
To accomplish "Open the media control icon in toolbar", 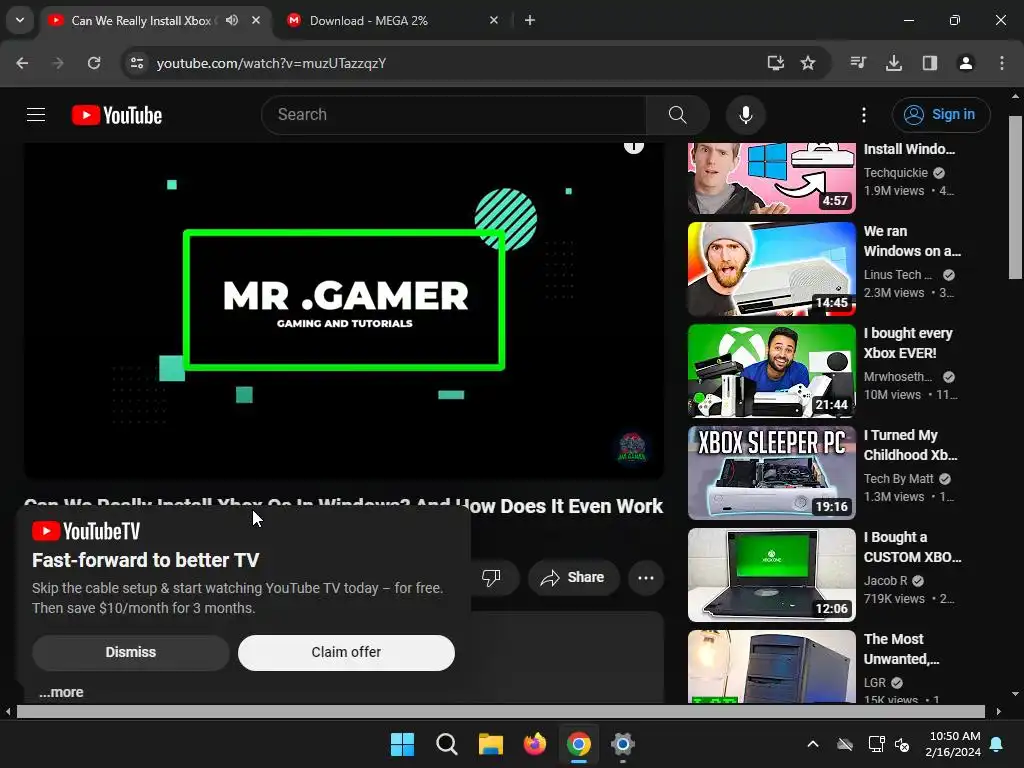I will coord(858,63).
